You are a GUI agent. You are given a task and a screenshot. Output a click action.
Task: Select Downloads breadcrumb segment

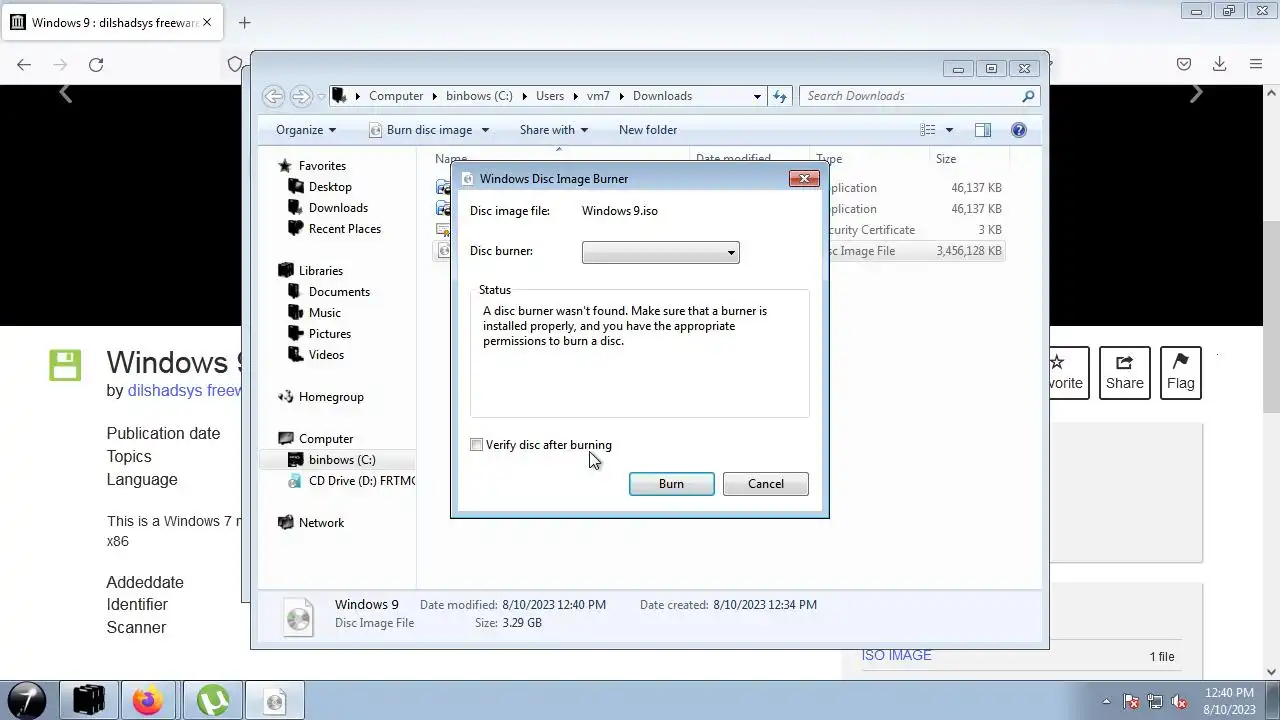pos(662,96)
